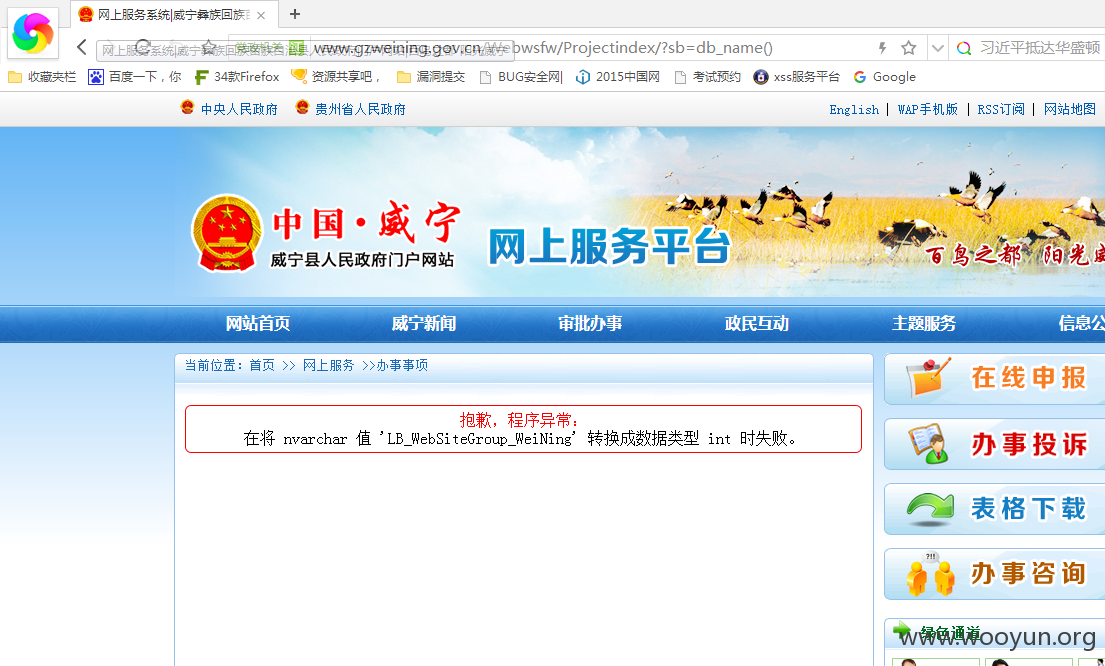1105x666 pixels.
Task: Click the 网上服务平台 banner title
Action: [x=610, y=246]
